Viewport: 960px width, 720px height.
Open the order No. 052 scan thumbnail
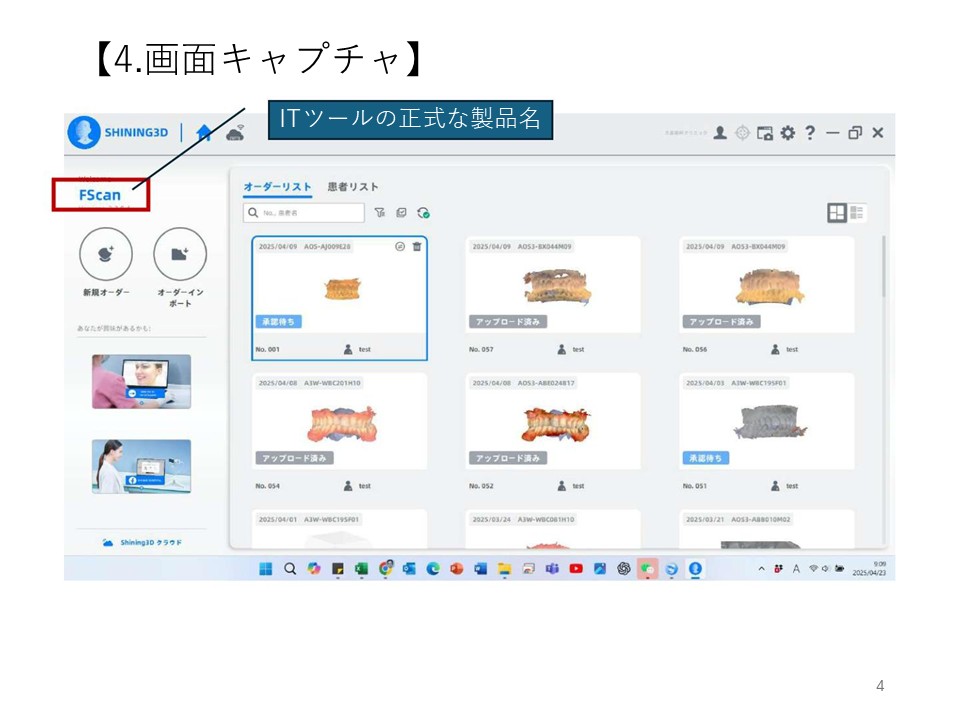click(552, 423)
